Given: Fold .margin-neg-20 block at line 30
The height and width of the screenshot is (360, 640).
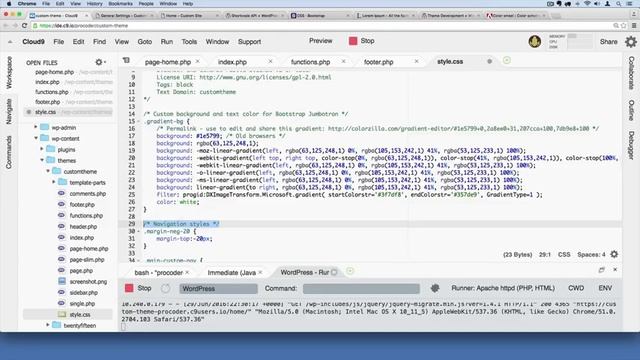Looking at the screenshot, I should [138, 231].
